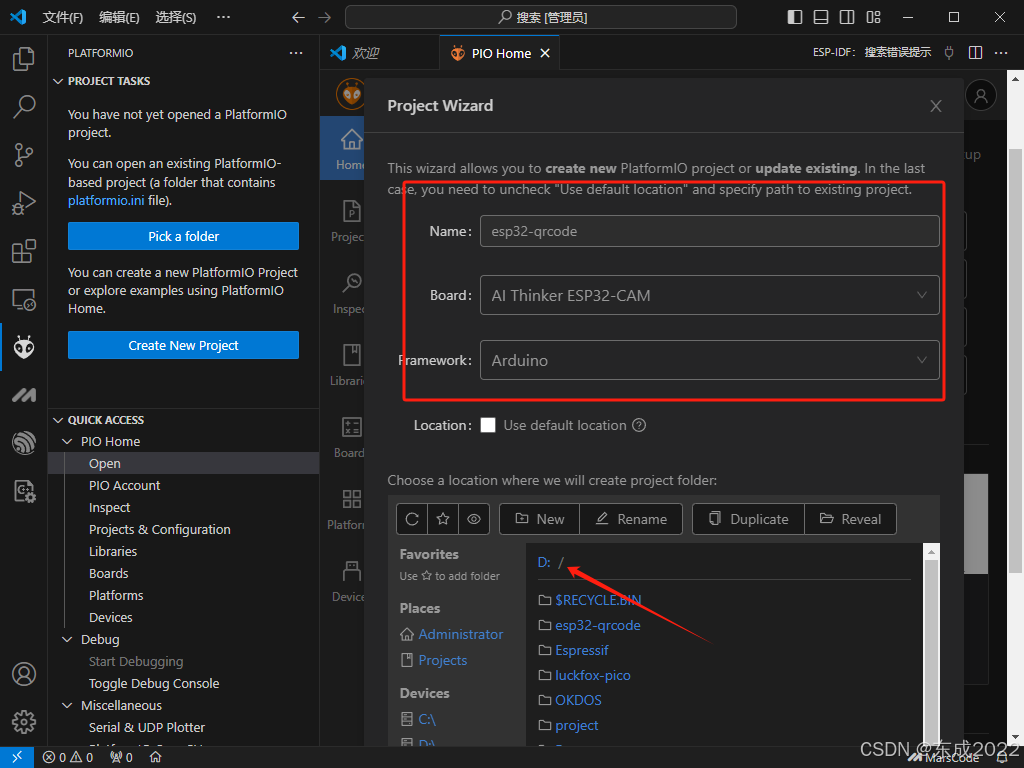Go back with title bar left arrow
Viewport: 1024px width, 768px height.
point(298,17)
